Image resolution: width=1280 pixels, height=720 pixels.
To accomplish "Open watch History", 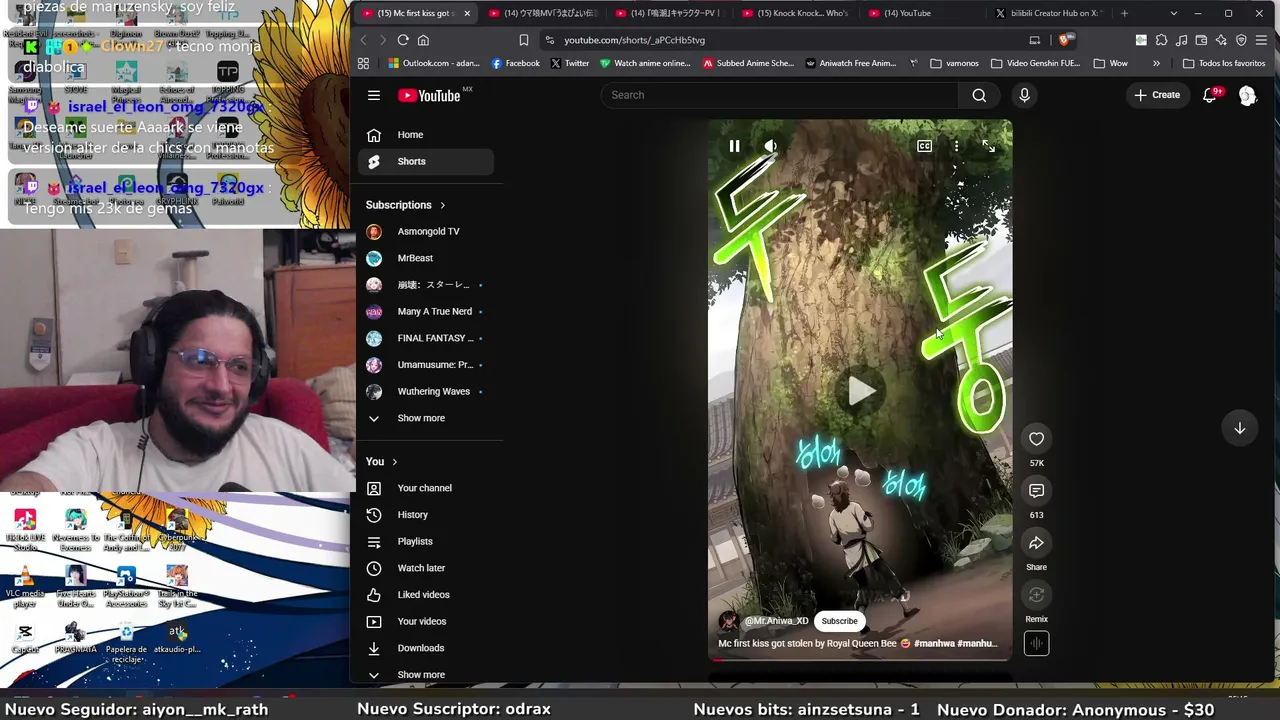I will [x=426, y=515].
